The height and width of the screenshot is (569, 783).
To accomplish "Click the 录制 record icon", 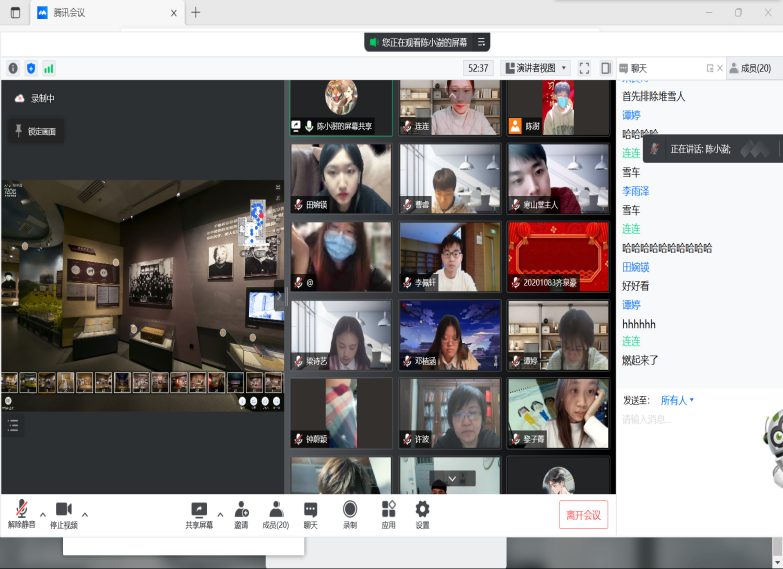I will 350,510.
